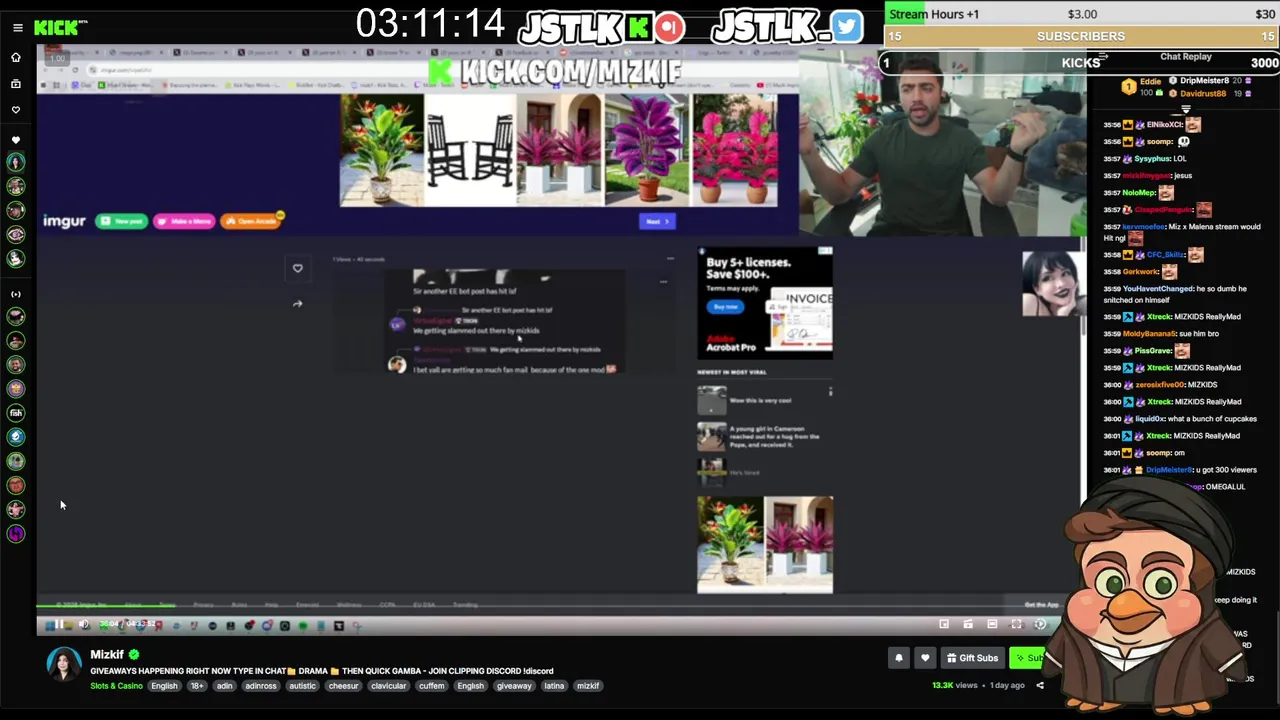Select the giveaway tag
This screenshot has height=720, width=1280.
[514, 686]
